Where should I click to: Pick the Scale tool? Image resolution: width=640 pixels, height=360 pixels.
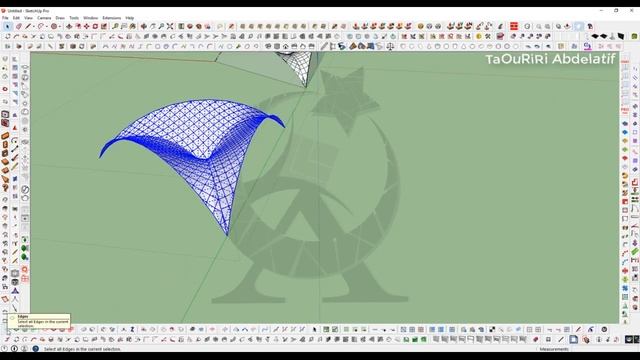pyautogui.click(x=104, y=27)
